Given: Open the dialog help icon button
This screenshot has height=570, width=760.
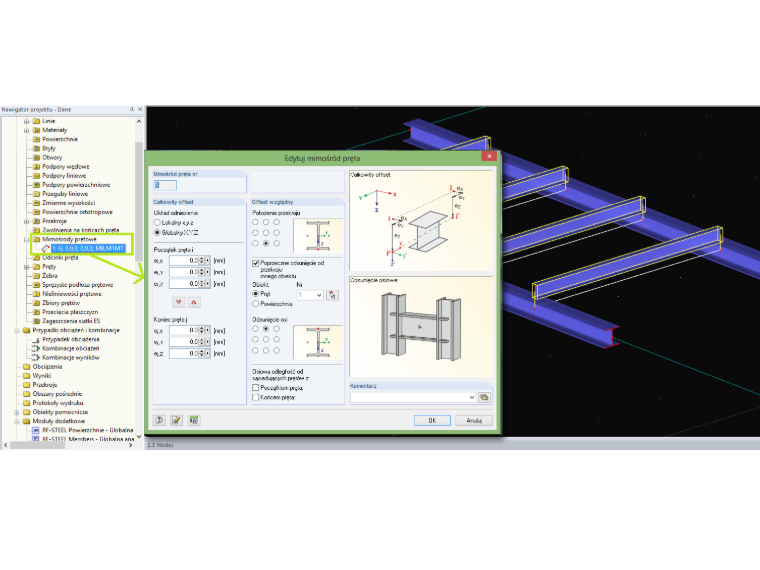Looking at the screenshot, I should coord(159,420).
